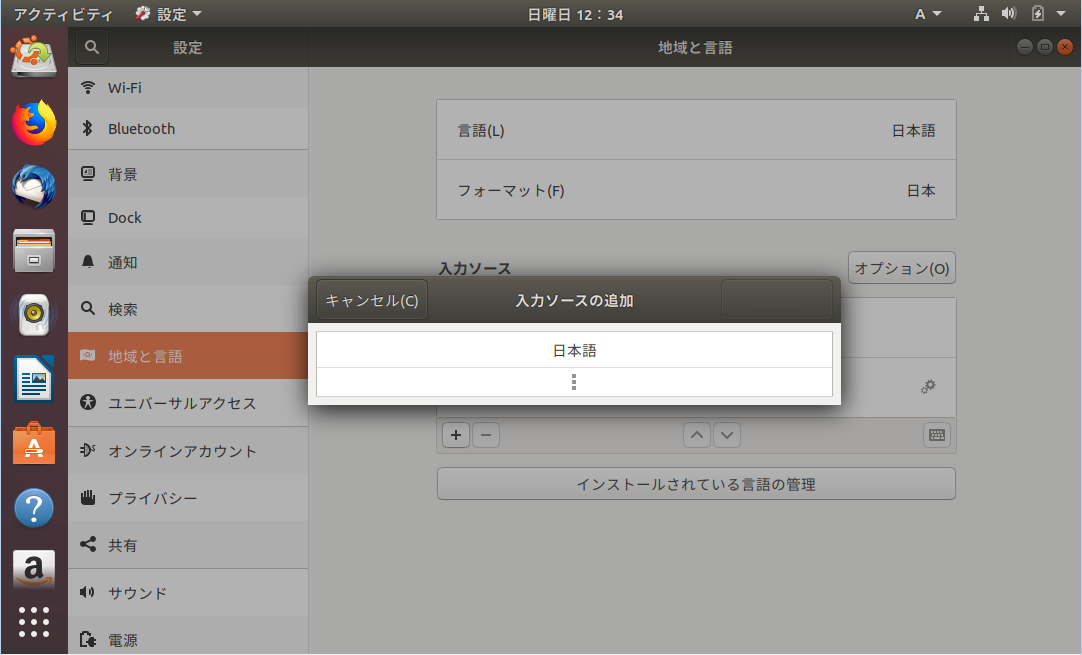Open Rhythmbox music player in dock
Screen dimensions: 1082x655
pos(34,315)
